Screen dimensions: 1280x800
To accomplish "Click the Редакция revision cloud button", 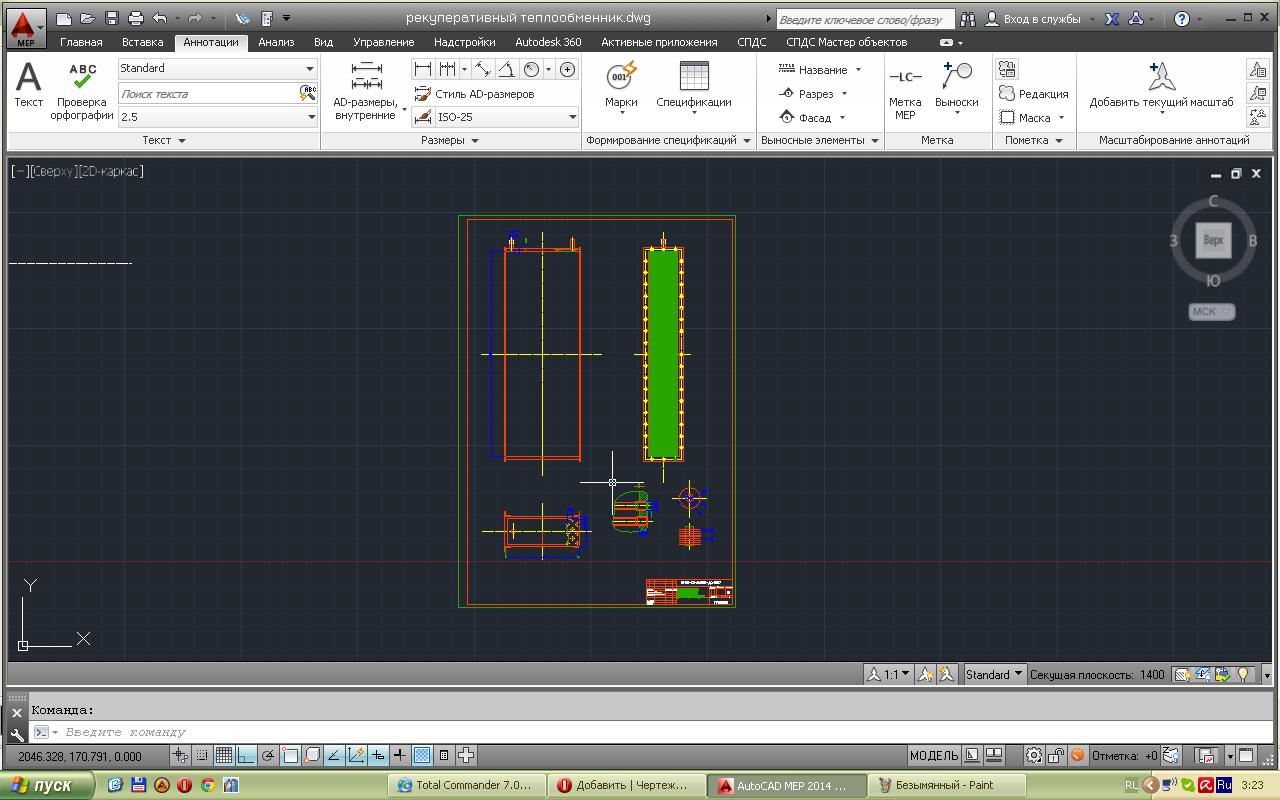I will [1034, 93].
